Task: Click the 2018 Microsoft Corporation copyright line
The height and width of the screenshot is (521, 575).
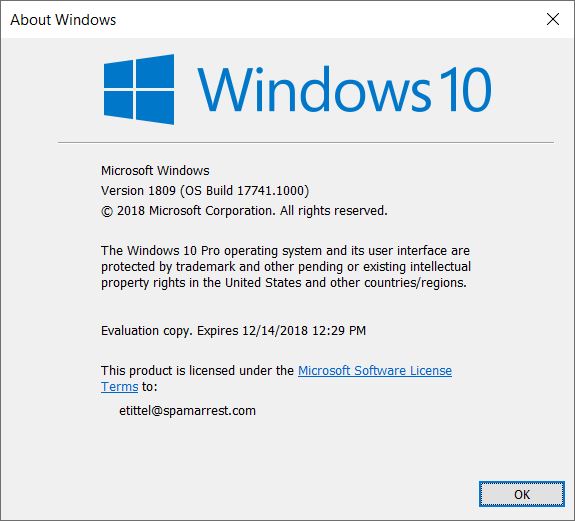Action: (244, 211)
